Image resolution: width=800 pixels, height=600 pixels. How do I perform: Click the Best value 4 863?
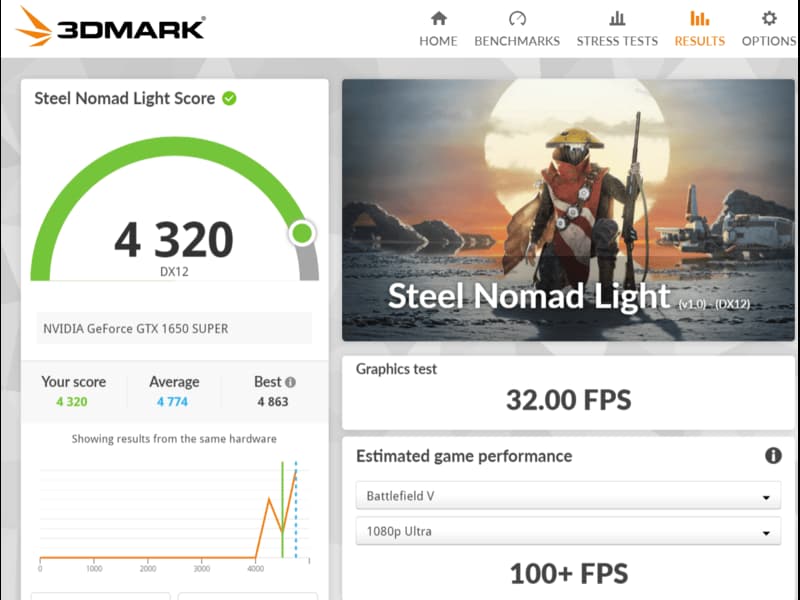click(x=273, y=402)
